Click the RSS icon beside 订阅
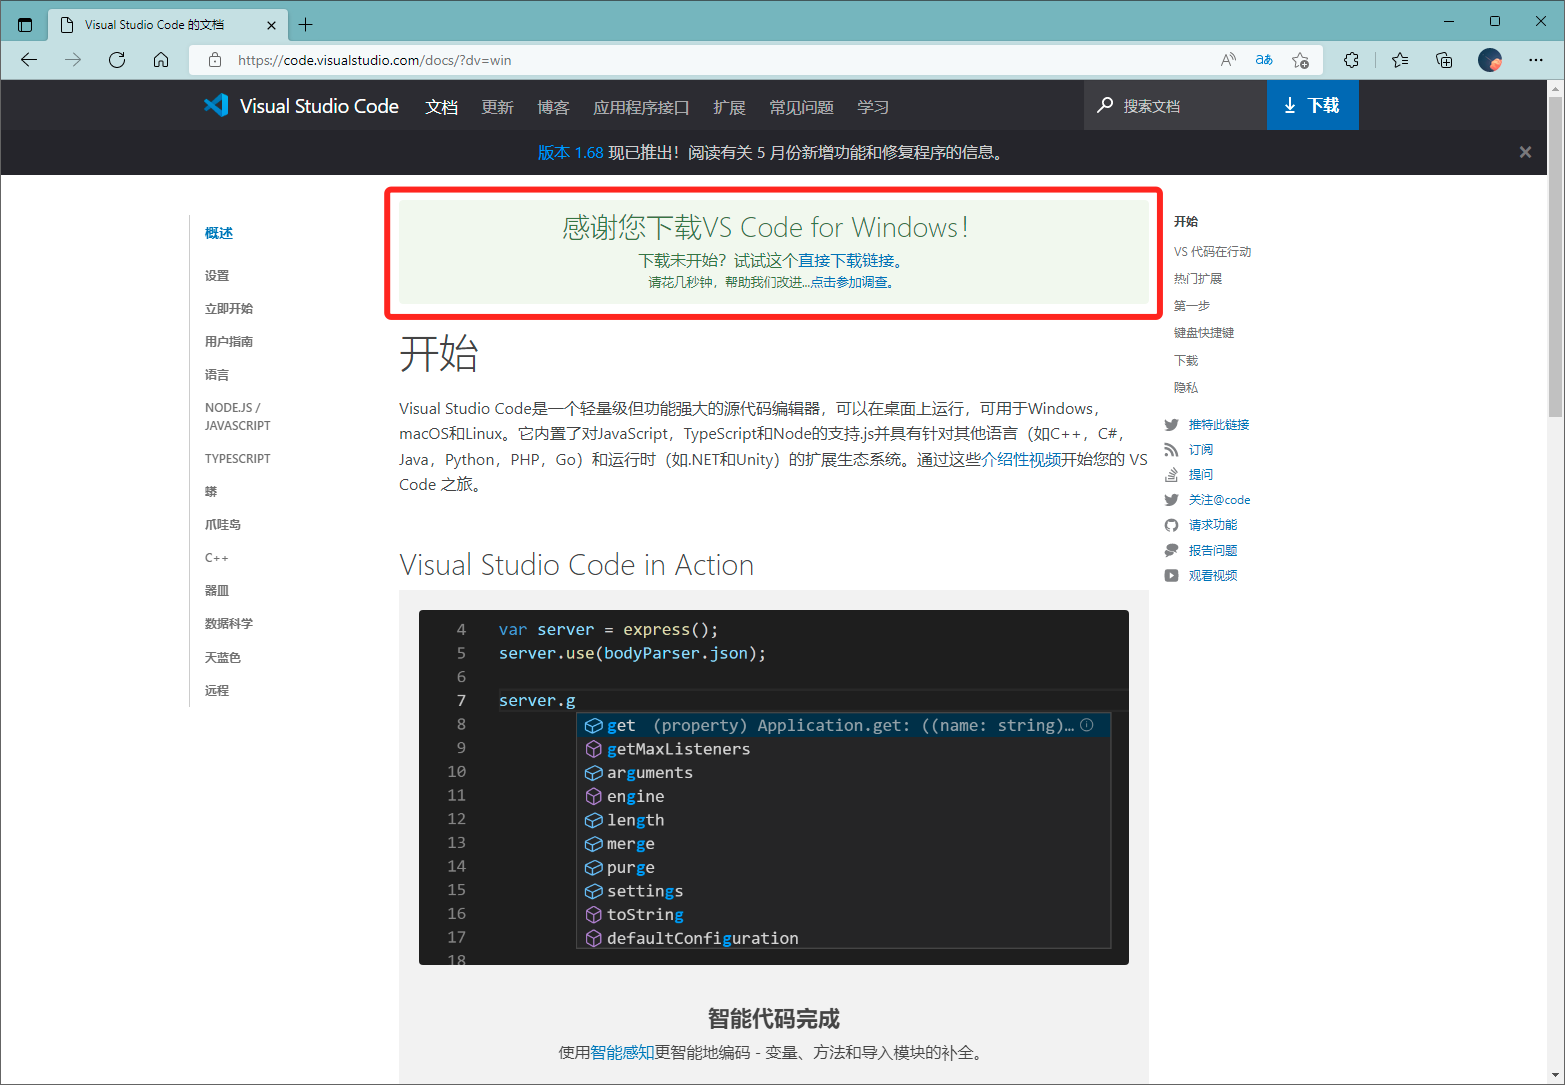The image size is (1565, 1085). 1171,450
